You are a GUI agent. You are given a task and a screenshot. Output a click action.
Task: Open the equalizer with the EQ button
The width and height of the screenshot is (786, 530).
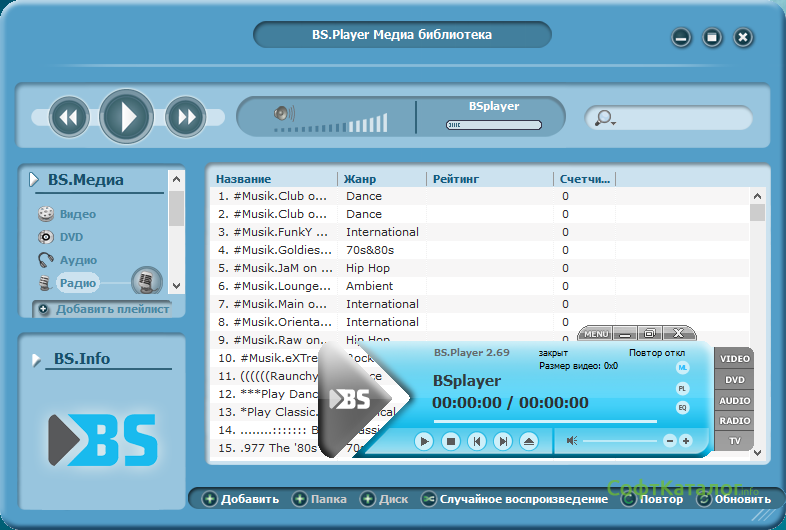tap(683, 407)
